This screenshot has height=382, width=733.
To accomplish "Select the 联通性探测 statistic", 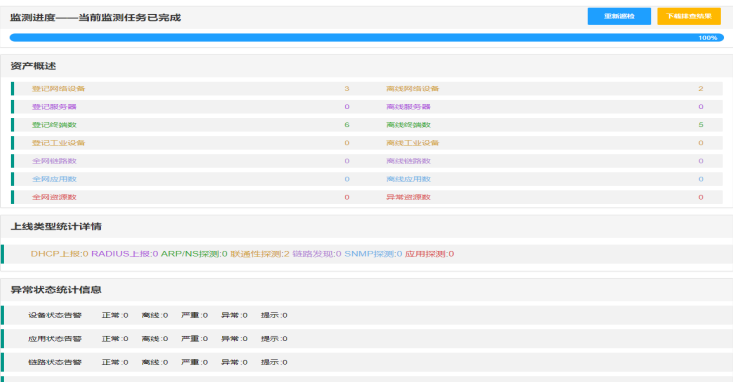I will [x=260, y=254].
